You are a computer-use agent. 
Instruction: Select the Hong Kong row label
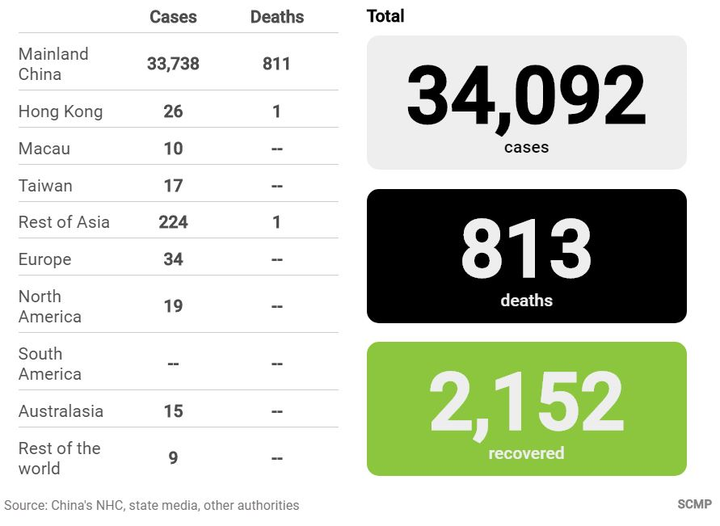pos(60,111)
